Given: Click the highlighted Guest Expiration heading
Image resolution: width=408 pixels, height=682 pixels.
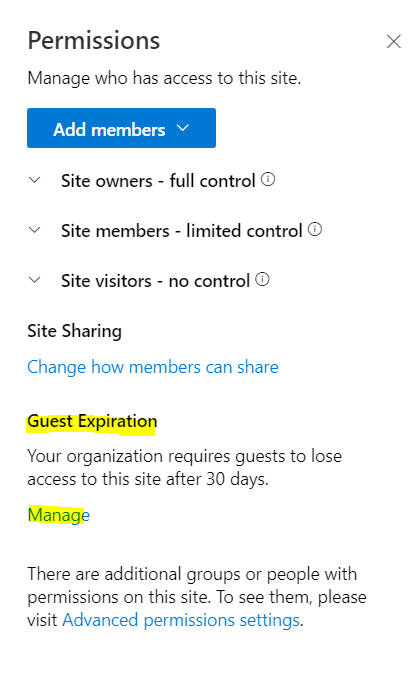Looking at the screenshot, I should pos(92,421).
